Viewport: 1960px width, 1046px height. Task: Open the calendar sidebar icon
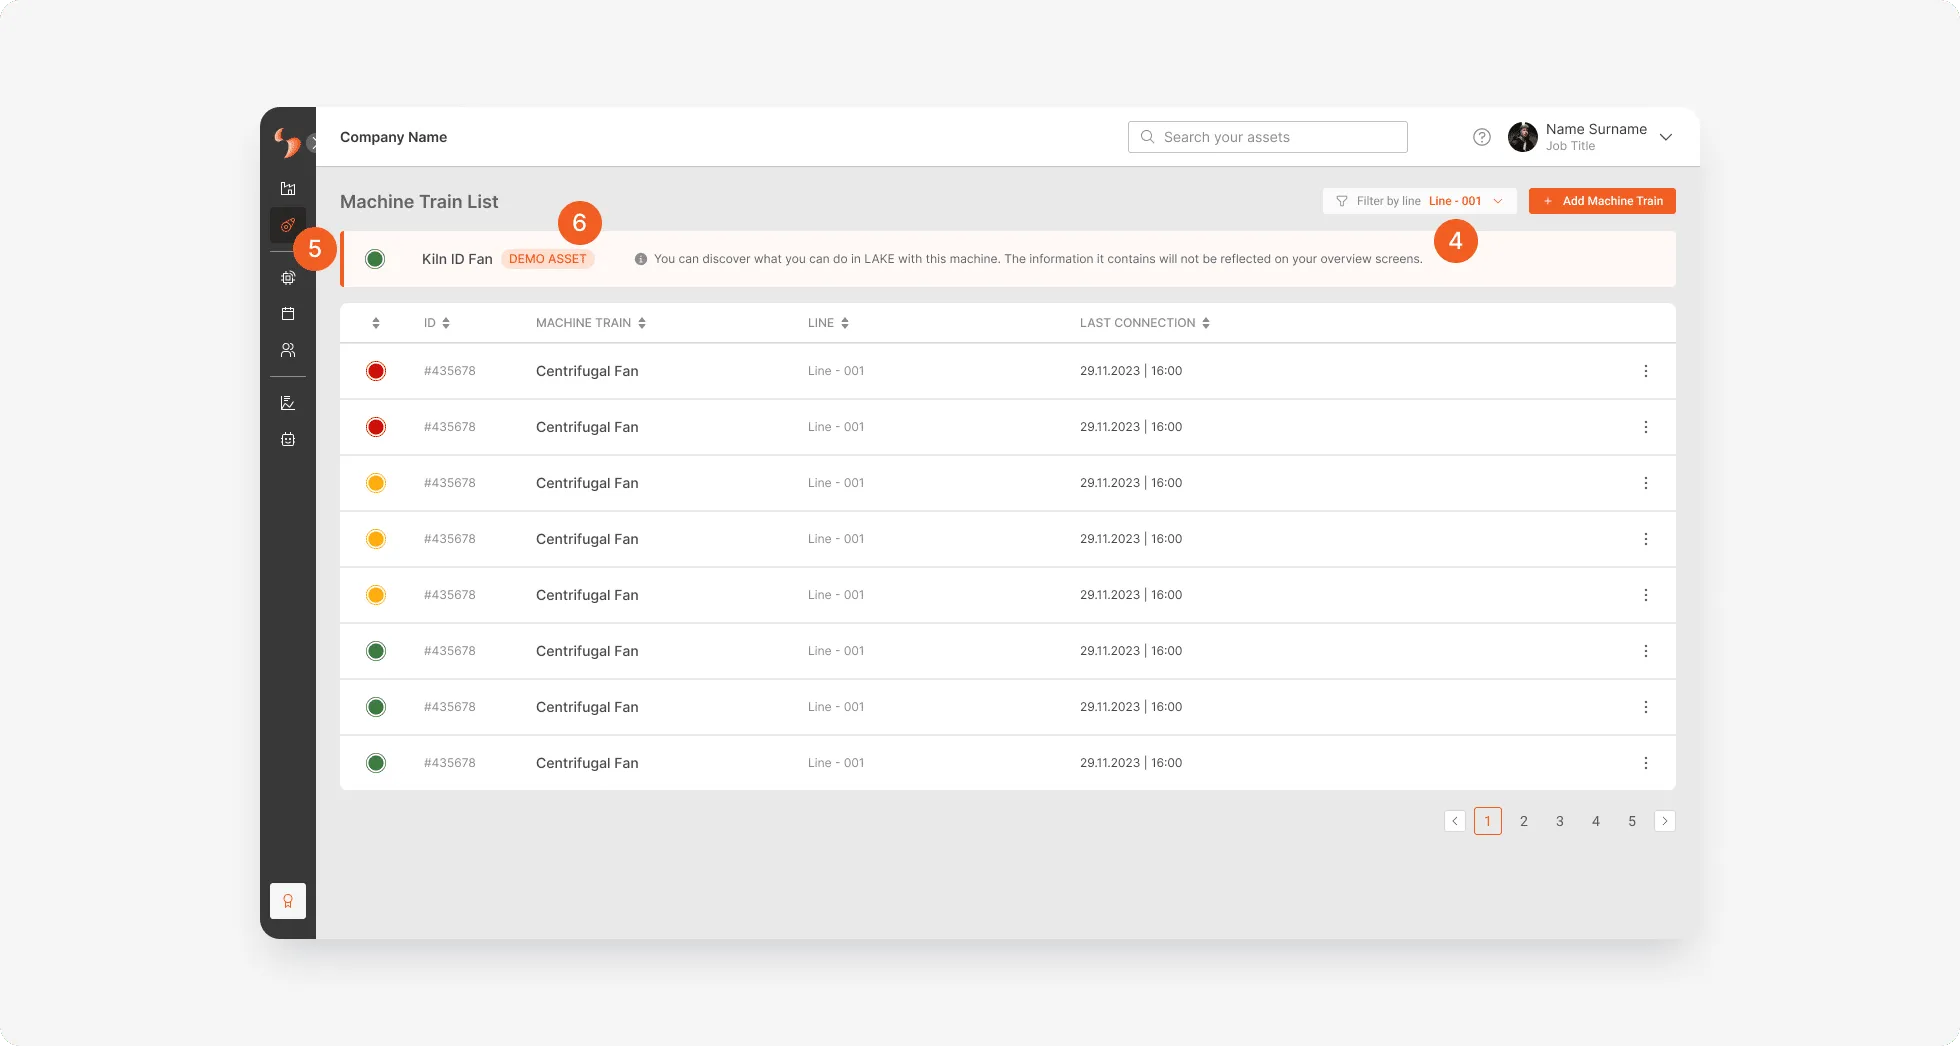tap(288, 314)
